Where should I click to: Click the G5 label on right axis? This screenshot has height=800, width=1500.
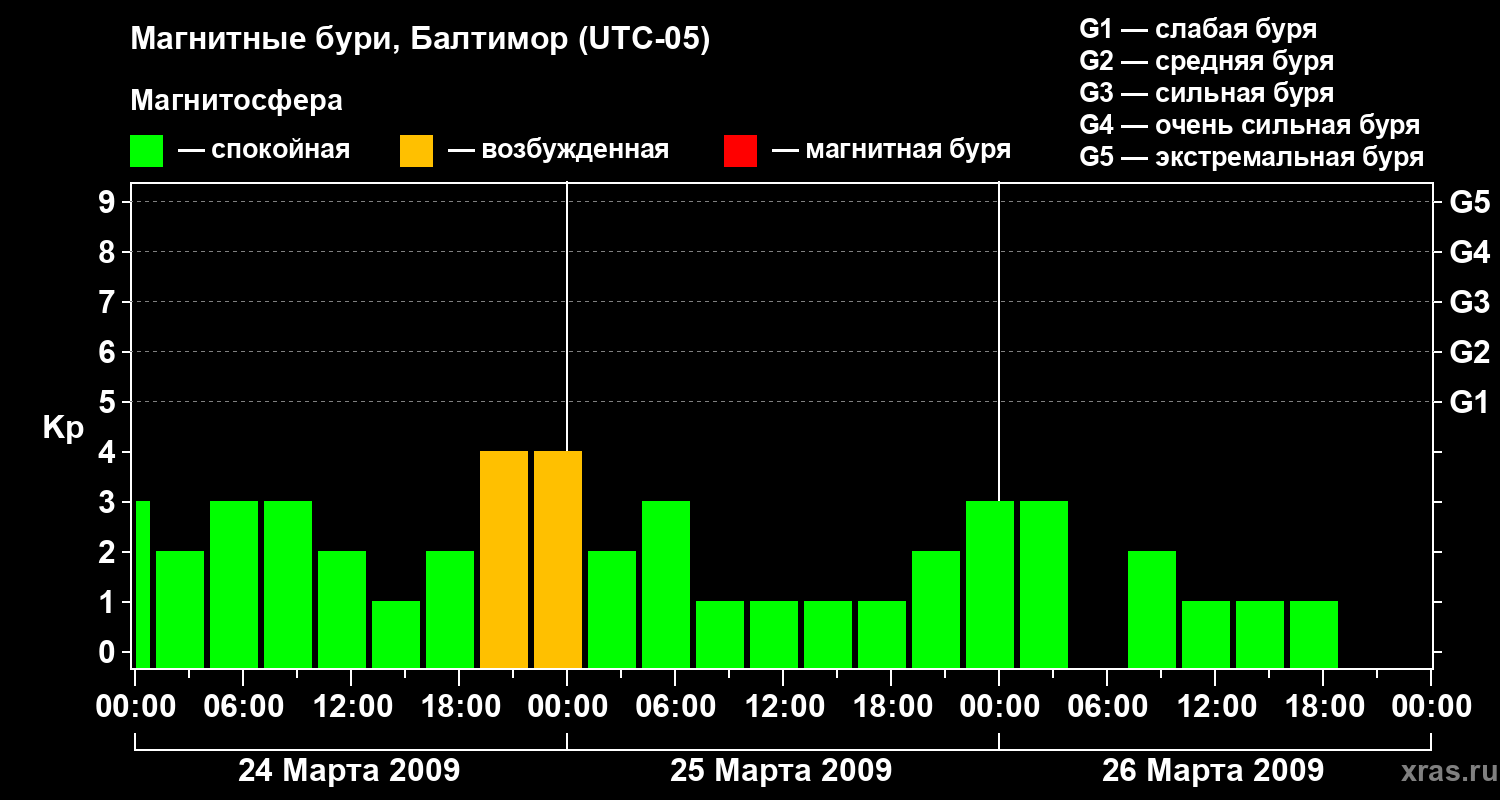[x=1469, y=202]
